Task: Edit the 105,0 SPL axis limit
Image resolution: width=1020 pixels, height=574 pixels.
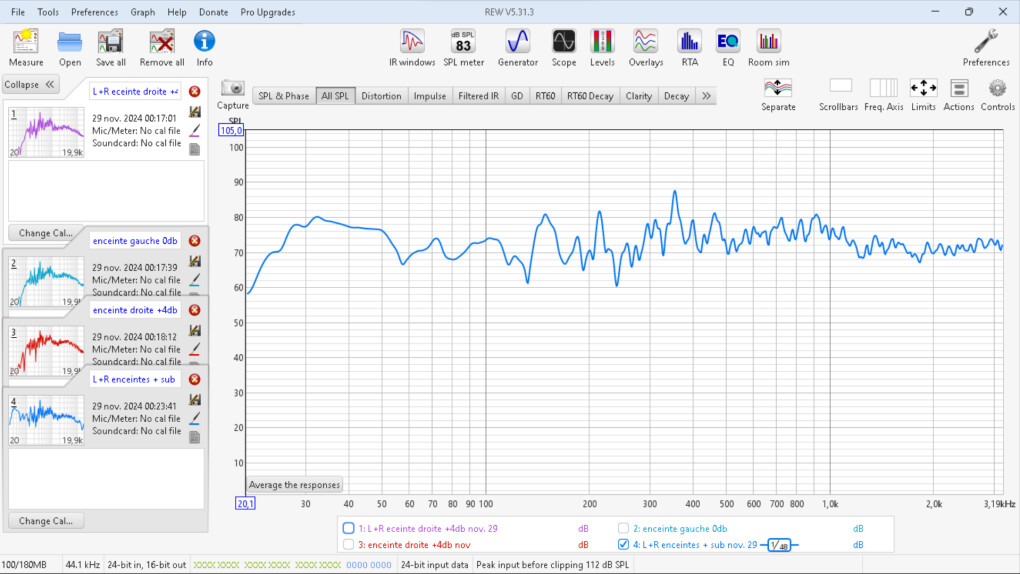Action: tap(231, 130)
